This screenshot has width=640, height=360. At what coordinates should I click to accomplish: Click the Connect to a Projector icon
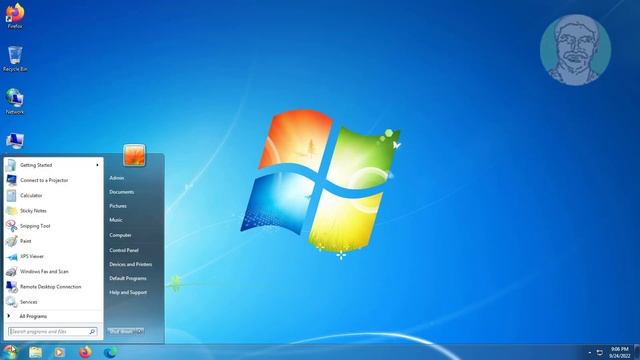(x=11, y=180)
